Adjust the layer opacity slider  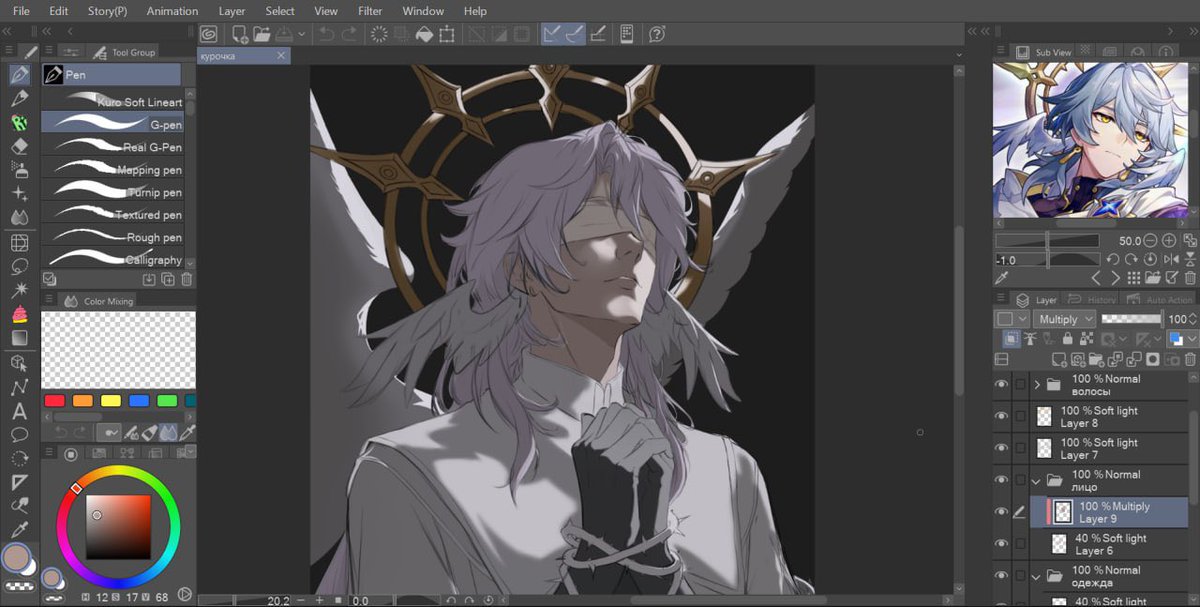point(1131,319)
